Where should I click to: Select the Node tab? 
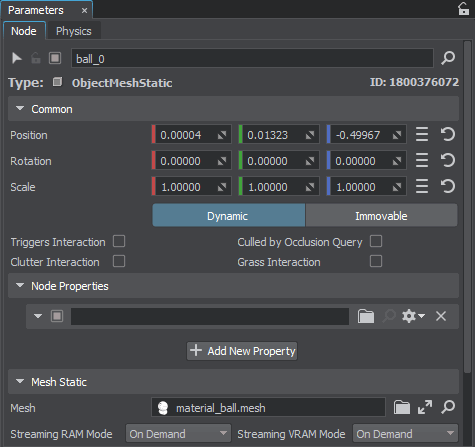[24, 31]
